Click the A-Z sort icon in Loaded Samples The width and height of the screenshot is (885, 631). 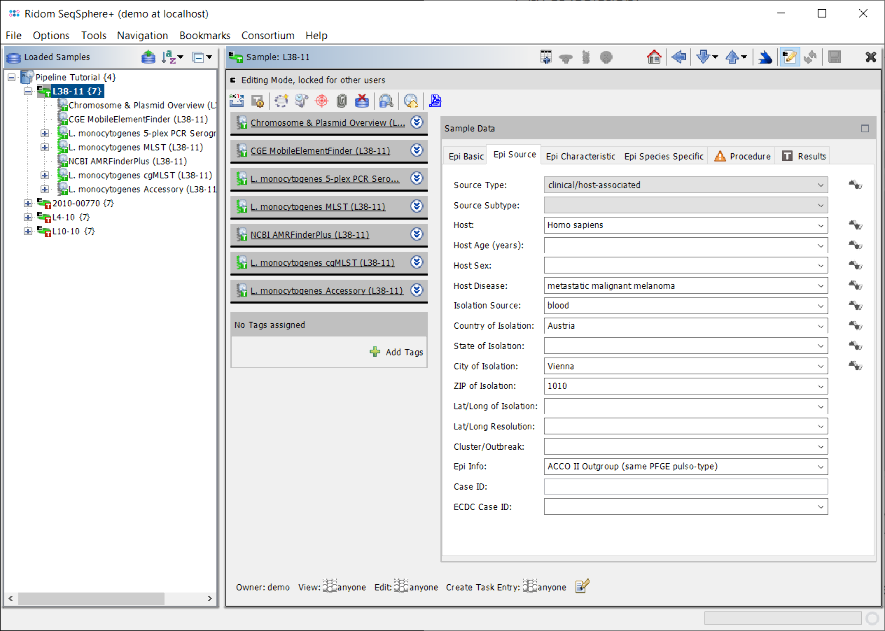click(169, 57)
